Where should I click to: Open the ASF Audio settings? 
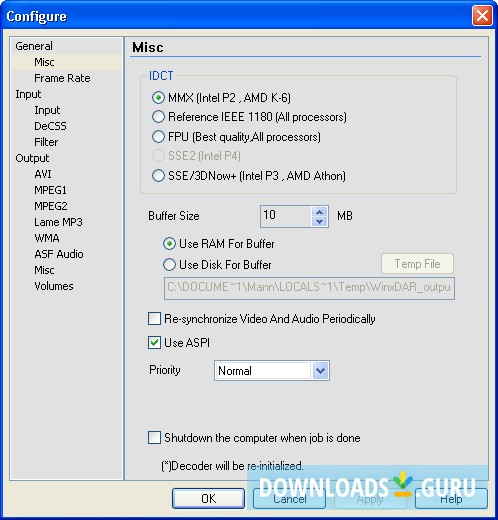click(59, 254)
